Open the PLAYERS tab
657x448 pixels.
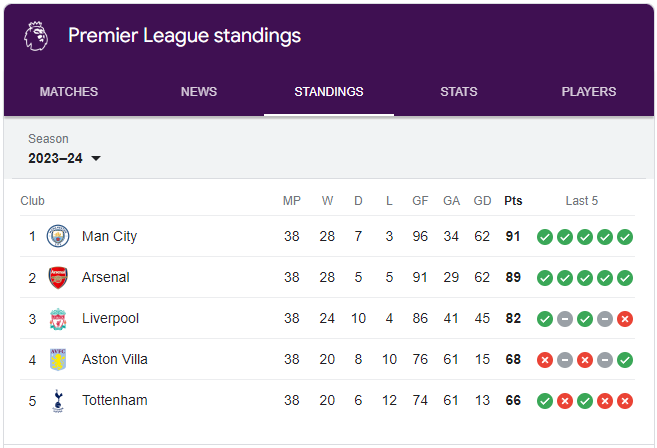(588, 91)
